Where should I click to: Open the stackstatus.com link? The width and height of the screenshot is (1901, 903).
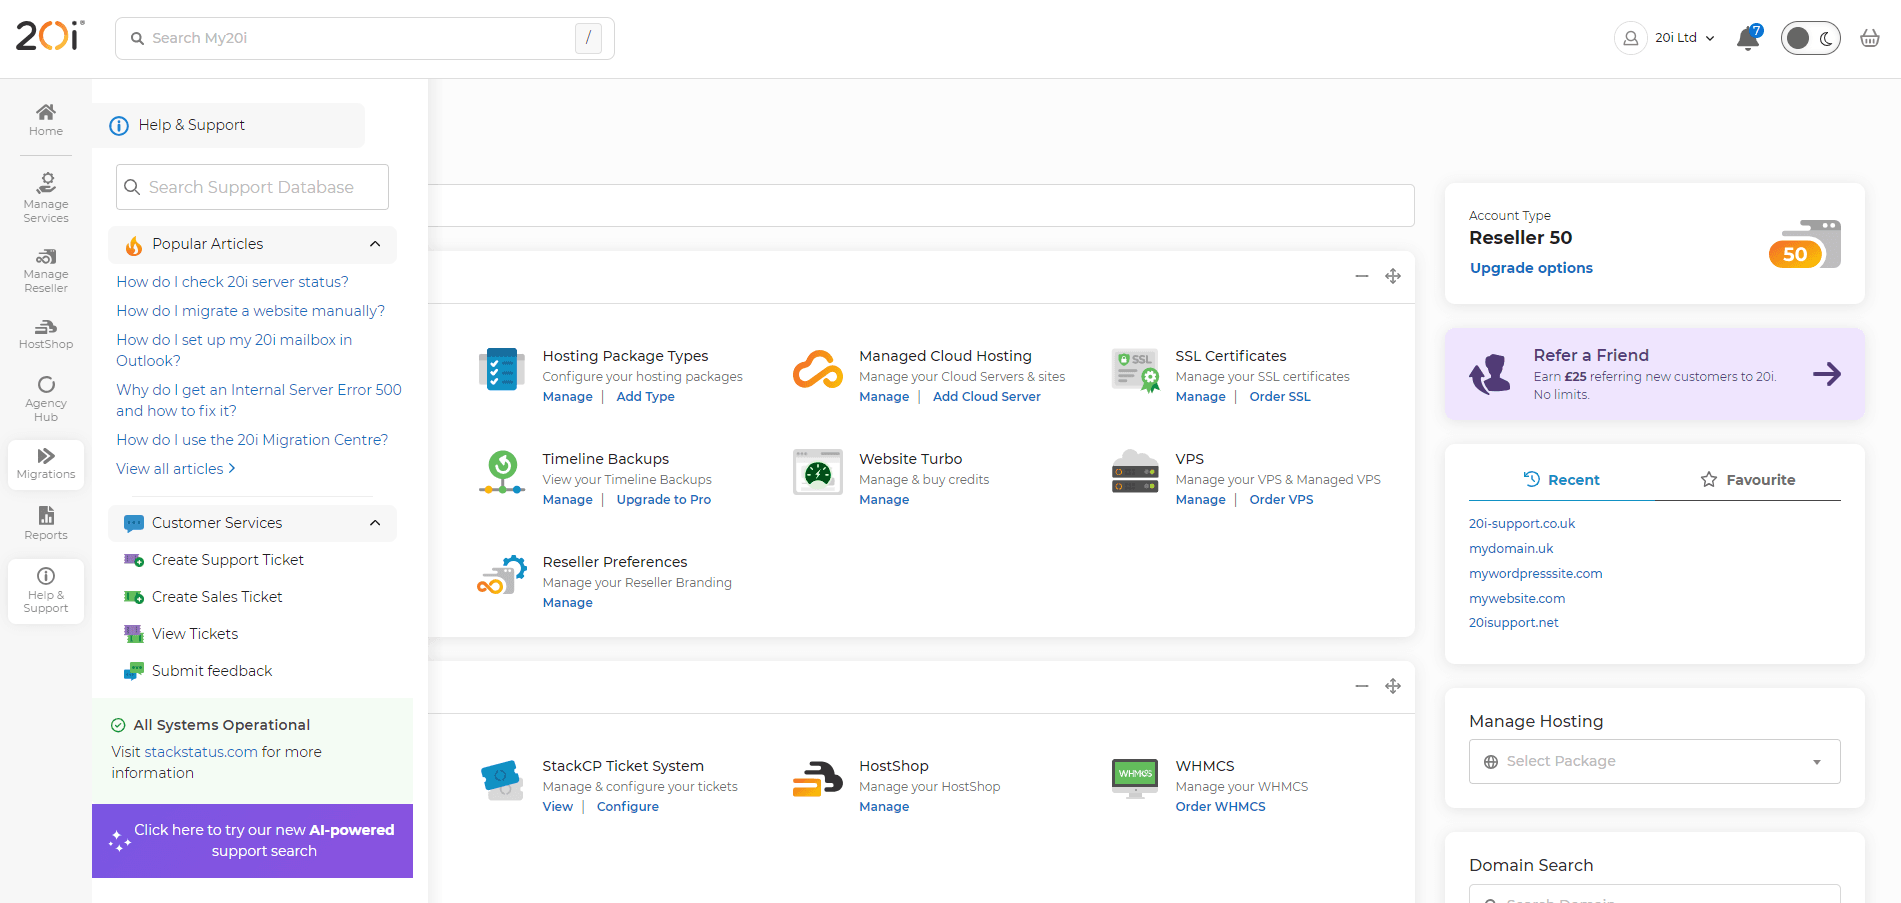coord(201,752)
